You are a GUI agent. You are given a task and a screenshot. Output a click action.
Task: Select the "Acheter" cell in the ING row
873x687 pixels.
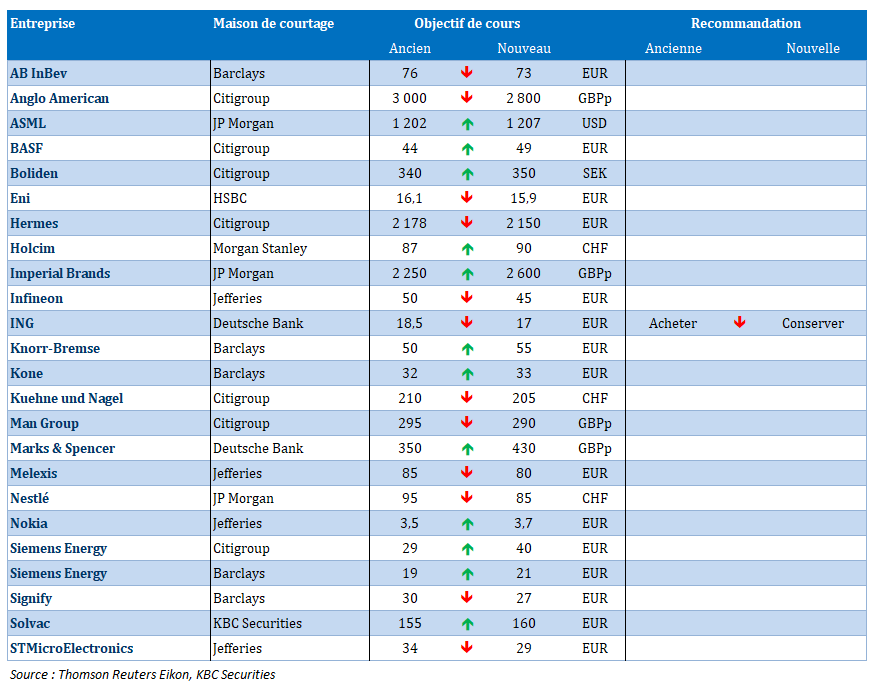coord(673,323)
